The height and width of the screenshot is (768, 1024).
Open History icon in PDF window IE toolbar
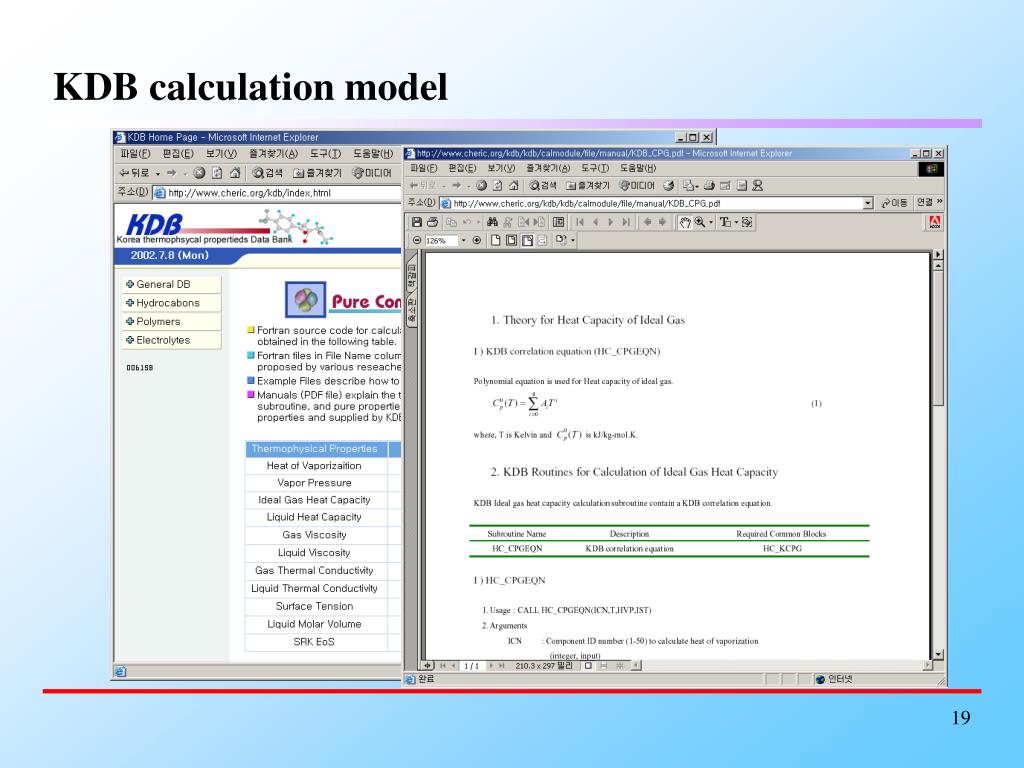tap(669, 185)
